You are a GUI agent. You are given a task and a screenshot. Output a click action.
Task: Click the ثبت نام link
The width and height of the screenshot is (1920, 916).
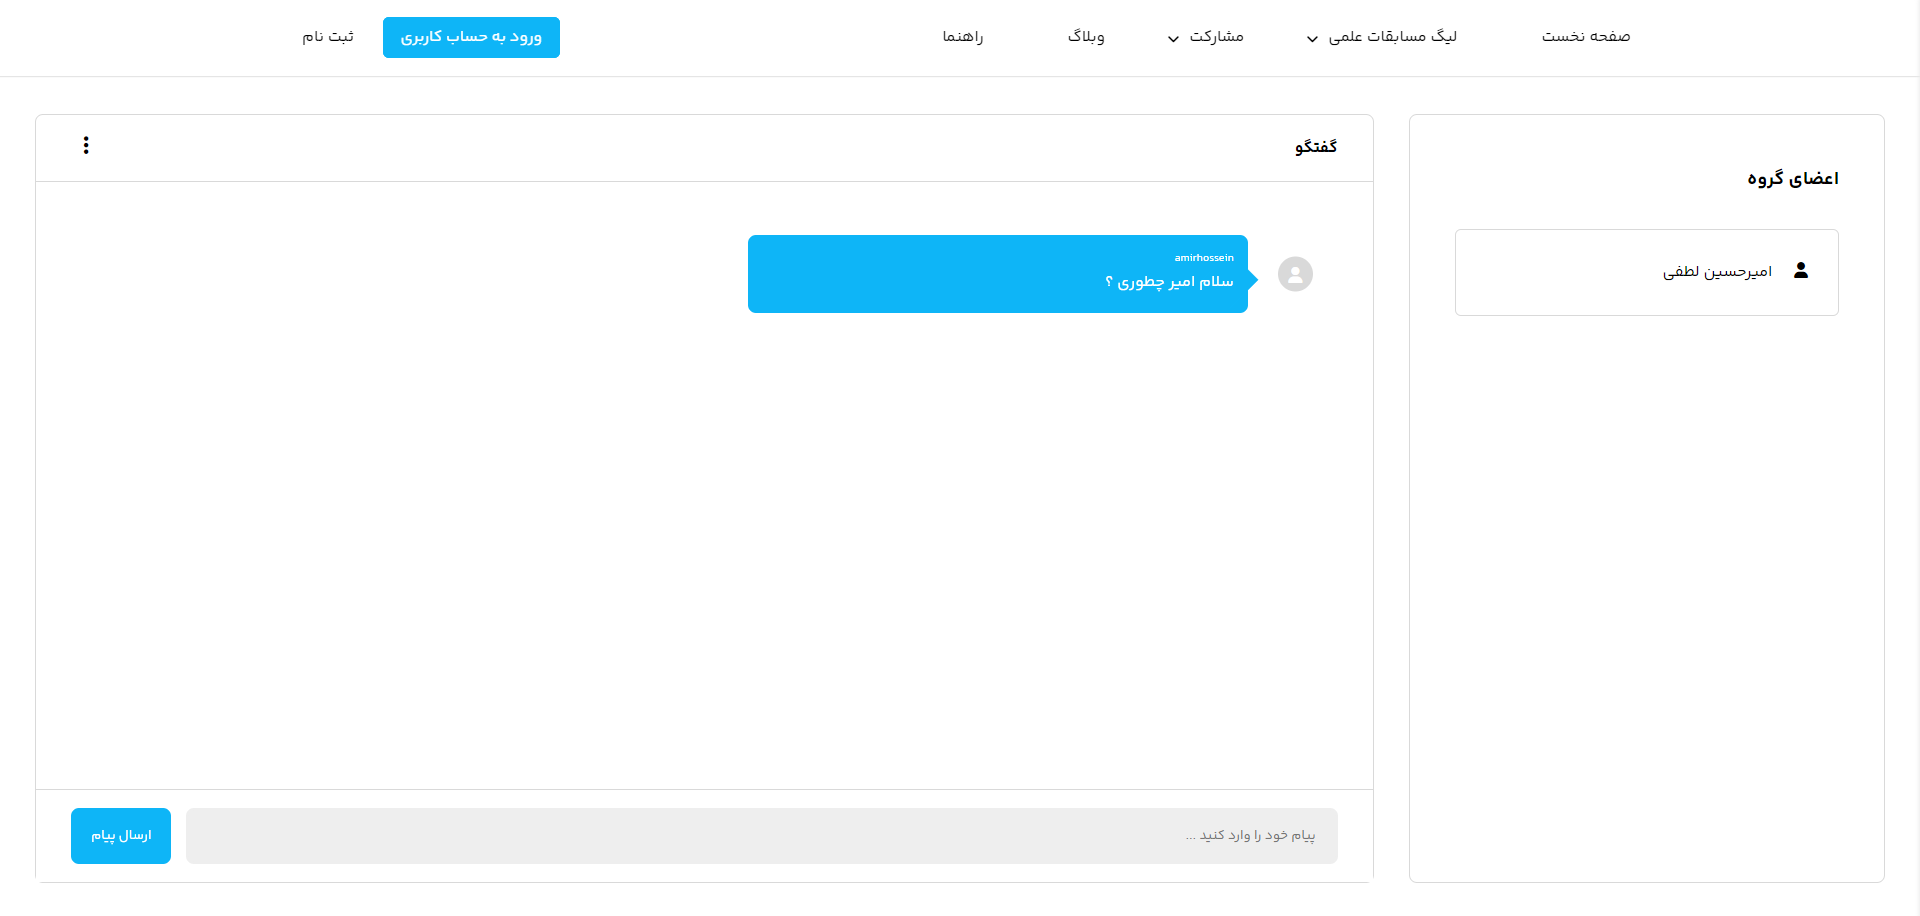click(x=327, y=36)
